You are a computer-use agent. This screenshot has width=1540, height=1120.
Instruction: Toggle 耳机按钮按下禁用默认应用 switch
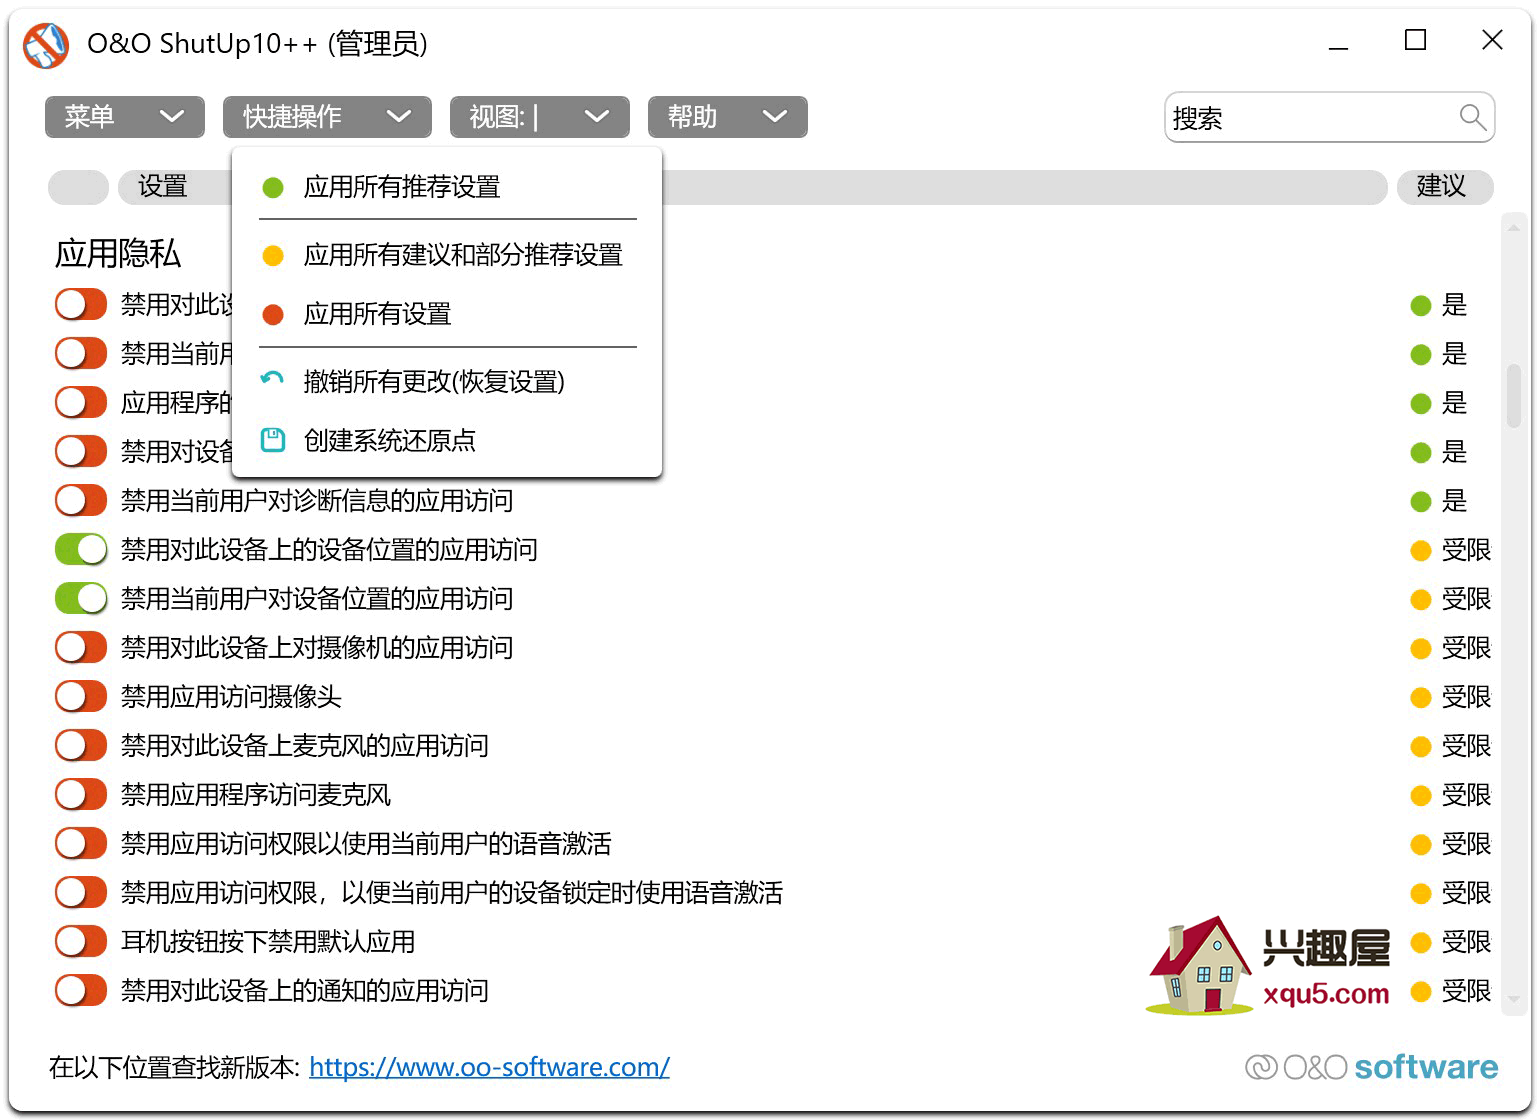[81, 941]
